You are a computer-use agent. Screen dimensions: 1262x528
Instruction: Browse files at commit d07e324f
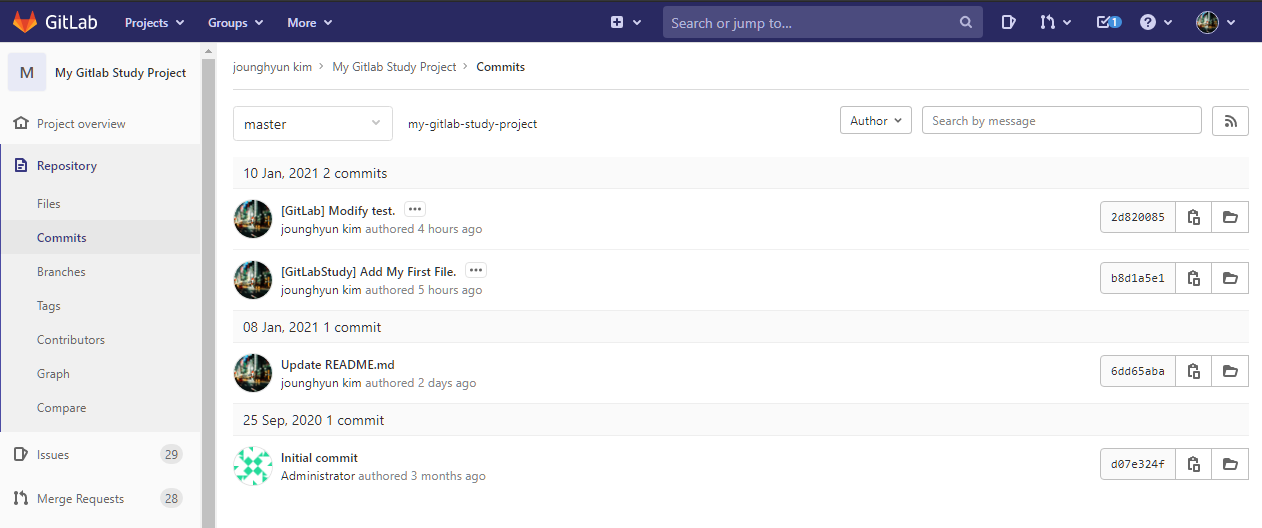tap(1230, 464)
